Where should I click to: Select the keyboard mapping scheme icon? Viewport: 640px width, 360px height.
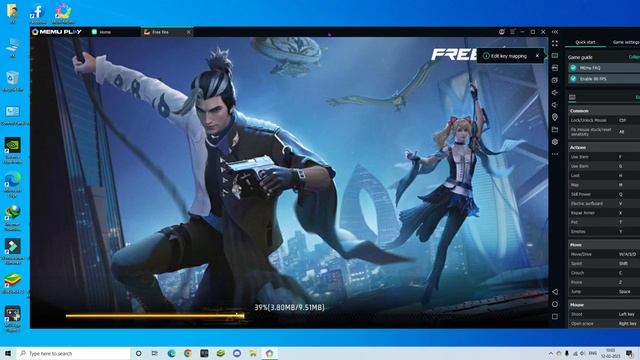[x=572, y=97]
